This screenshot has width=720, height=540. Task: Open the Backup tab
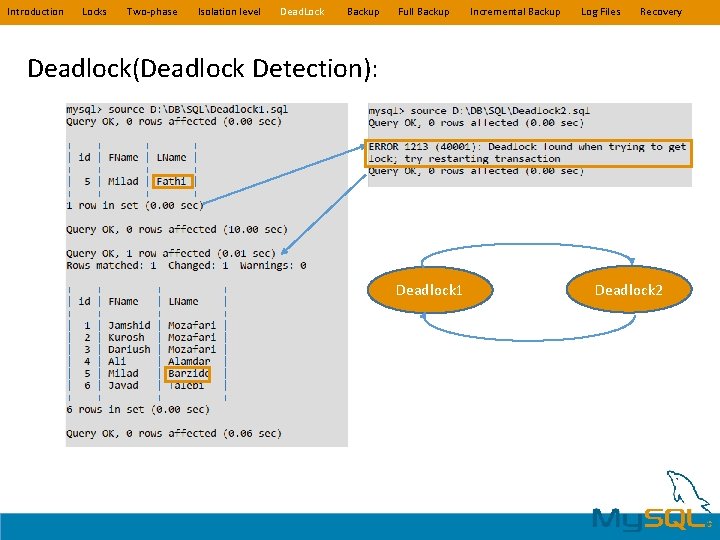(363, 12)
